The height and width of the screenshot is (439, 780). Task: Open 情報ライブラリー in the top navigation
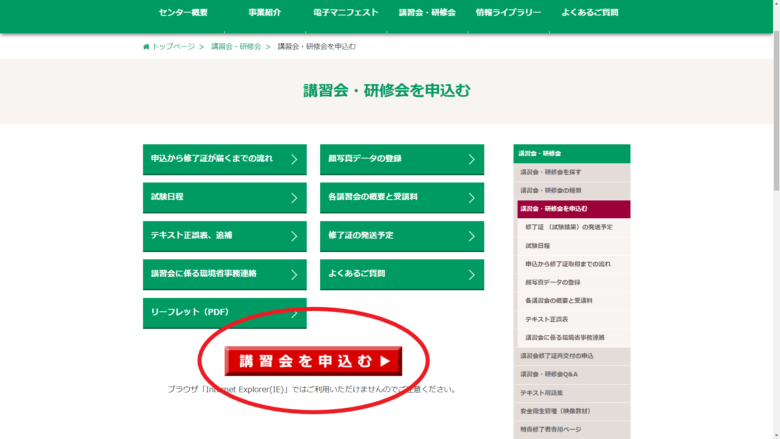(508, 13)
